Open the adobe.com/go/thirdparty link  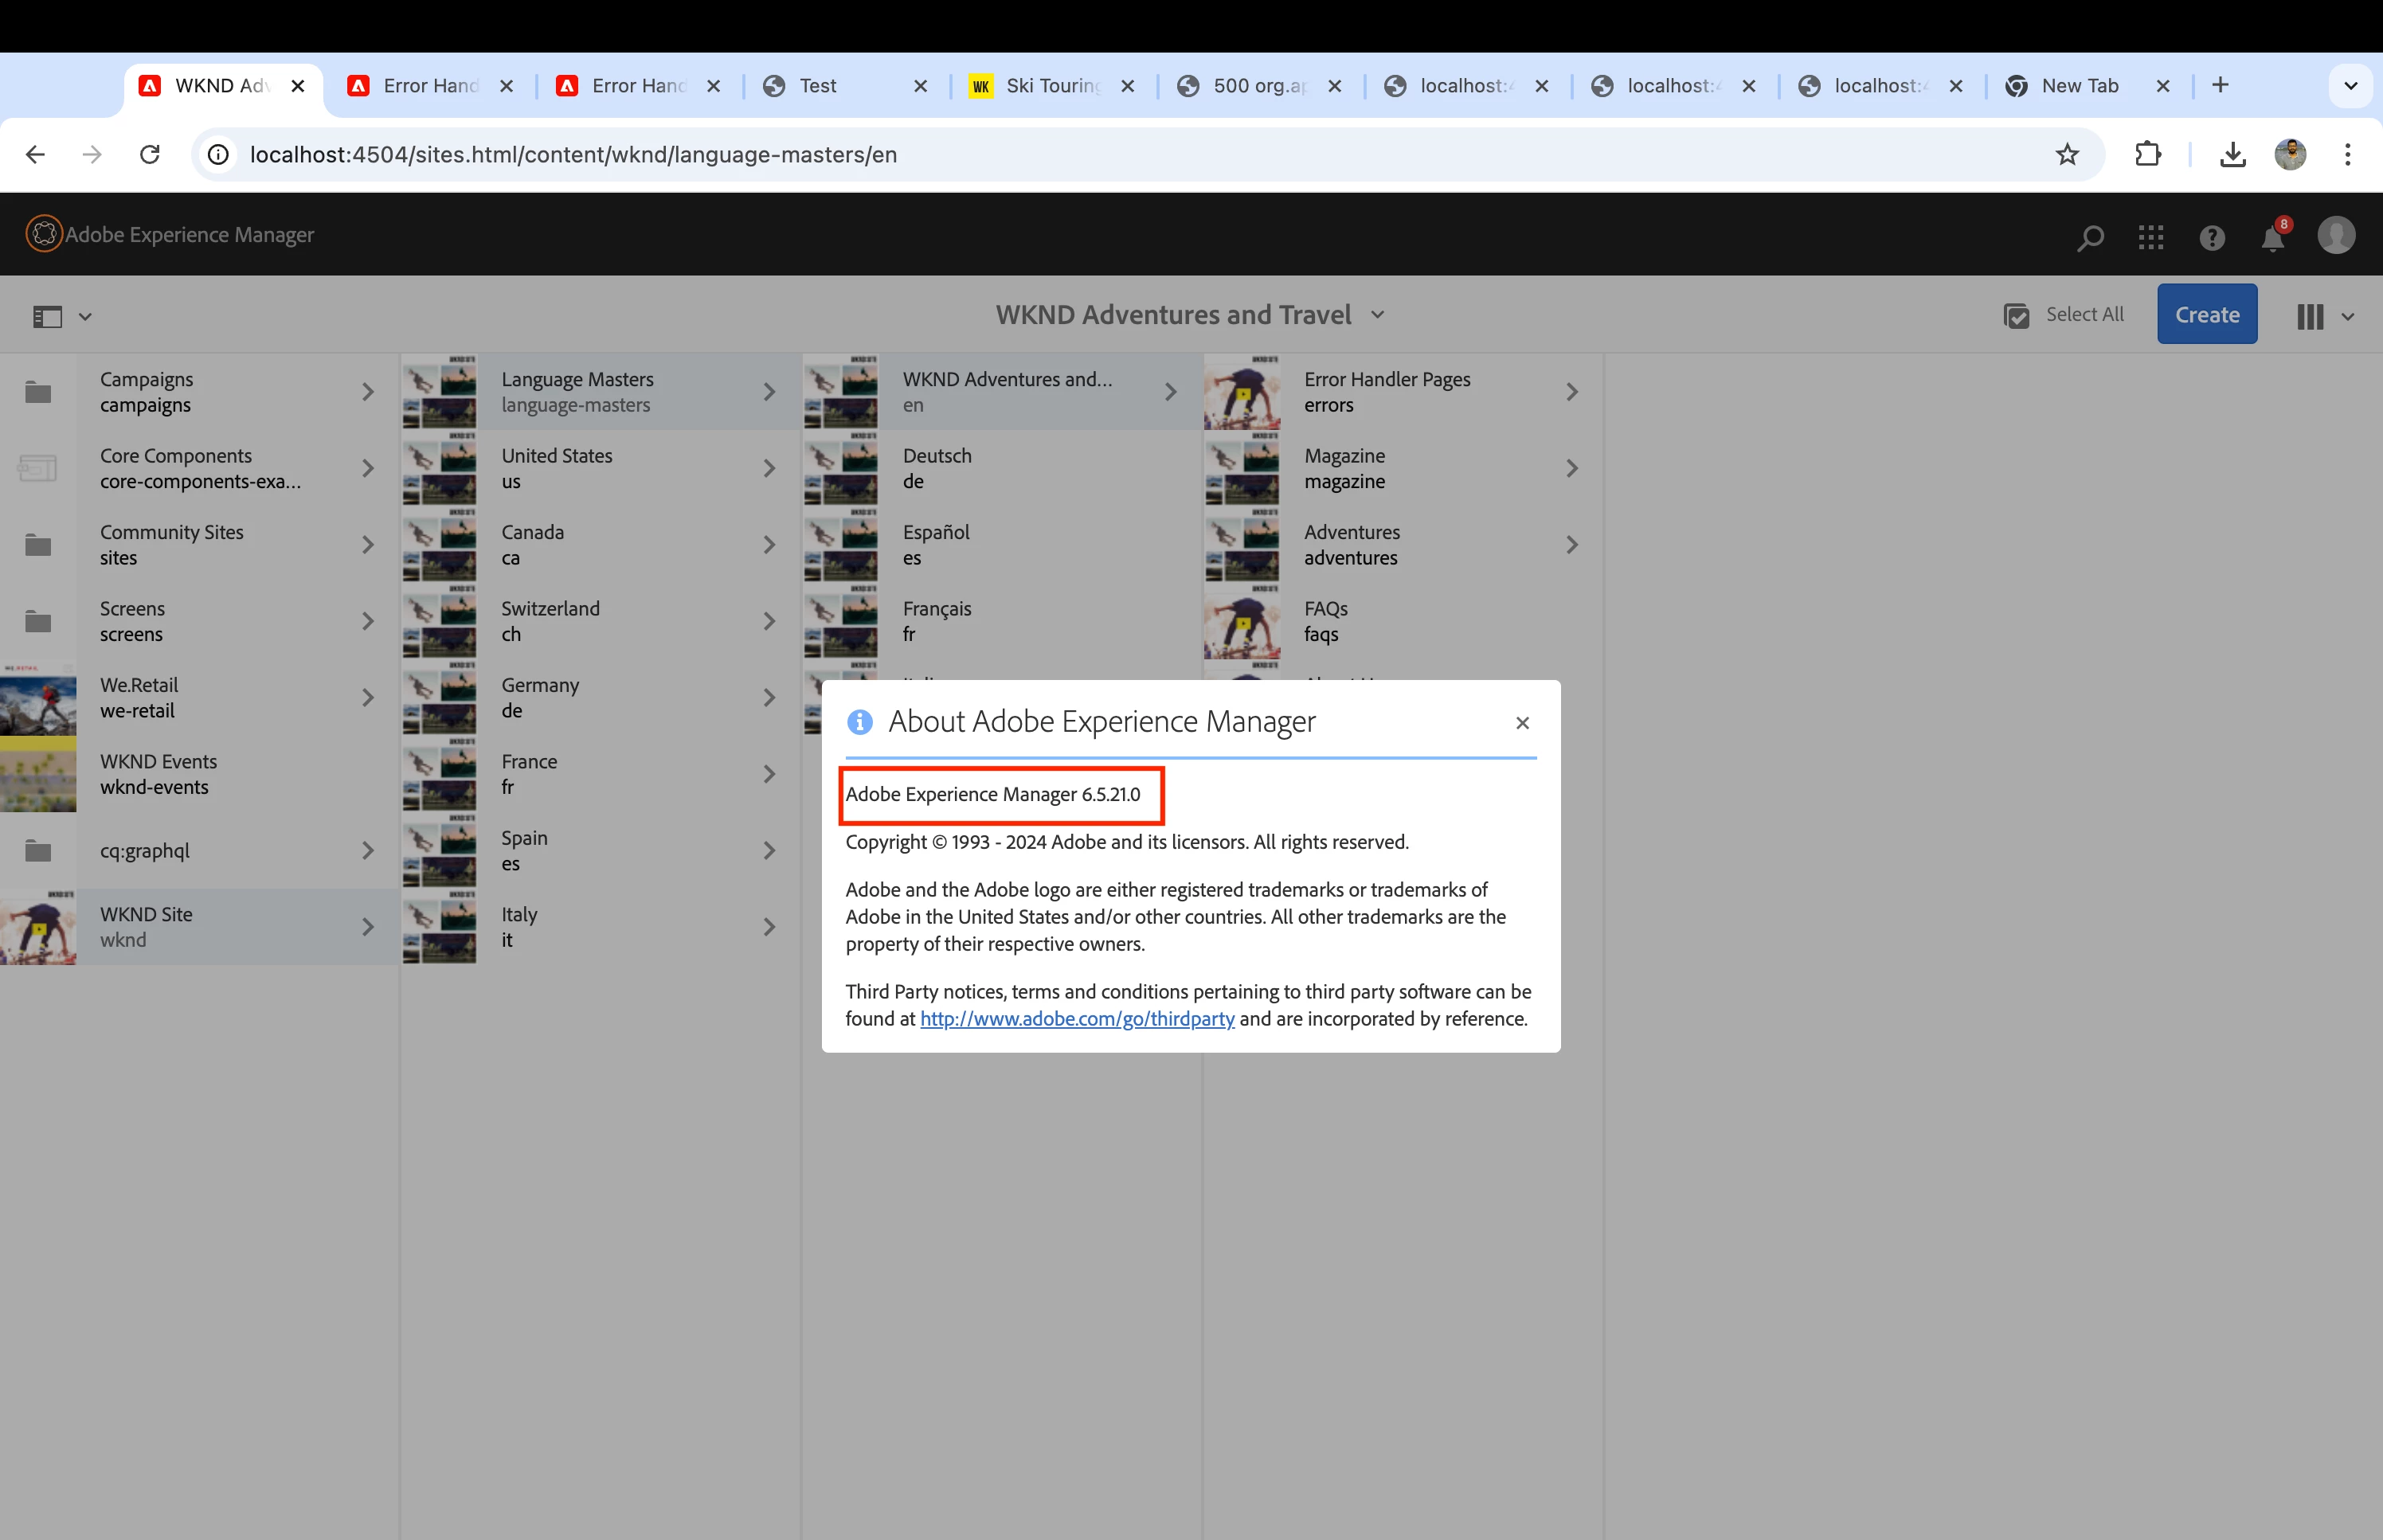[x=1077, y=1019]
